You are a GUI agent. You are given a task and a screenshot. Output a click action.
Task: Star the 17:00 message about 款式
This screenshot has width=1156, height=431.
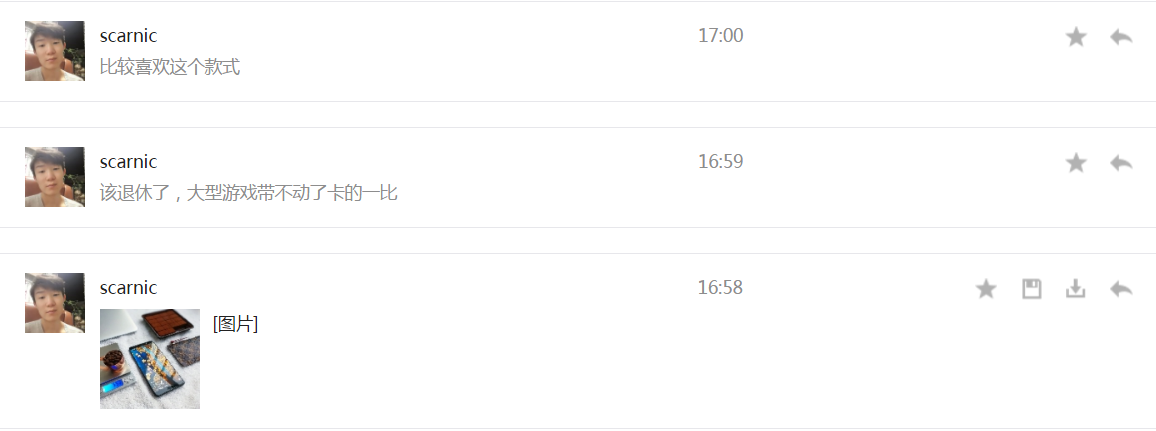1076,37
